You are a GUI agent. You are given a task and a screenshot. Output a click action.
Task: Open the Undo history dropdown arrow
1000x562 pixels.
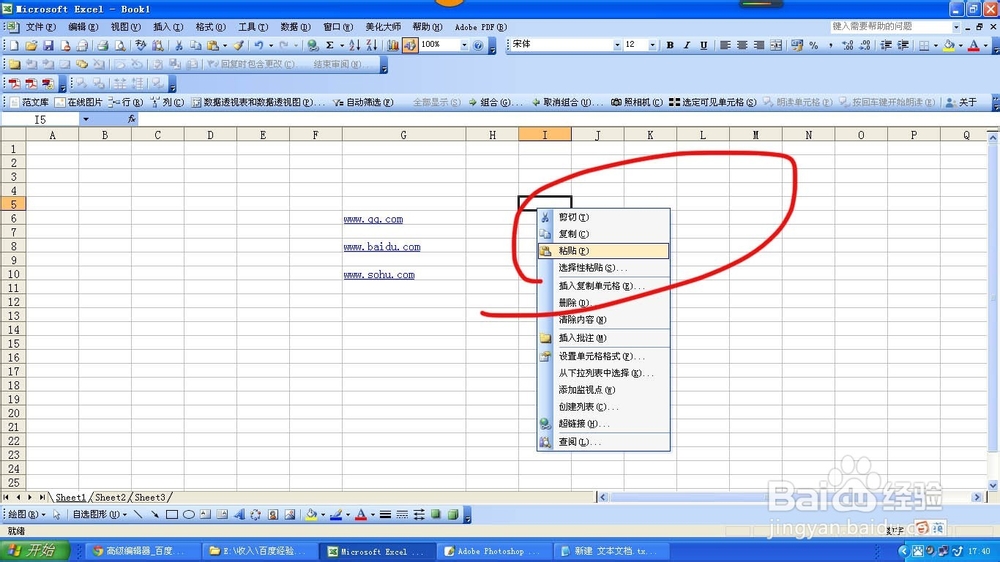[271, 45]
